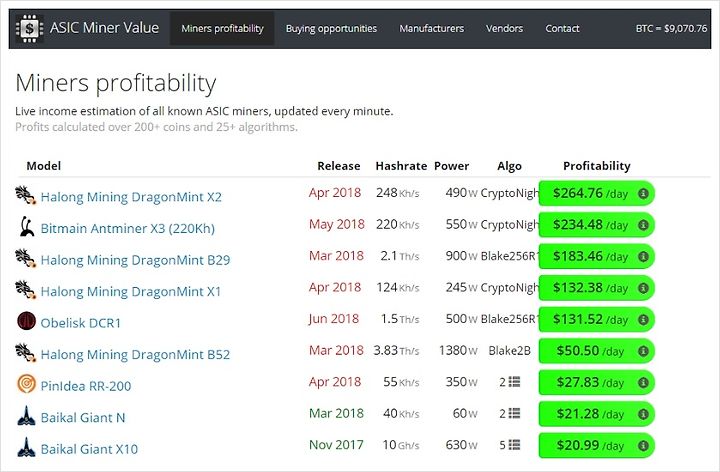This screenshot has width=720, height=472.
Task: Open the Vendors menu item
Action: (x=504, y=28)
